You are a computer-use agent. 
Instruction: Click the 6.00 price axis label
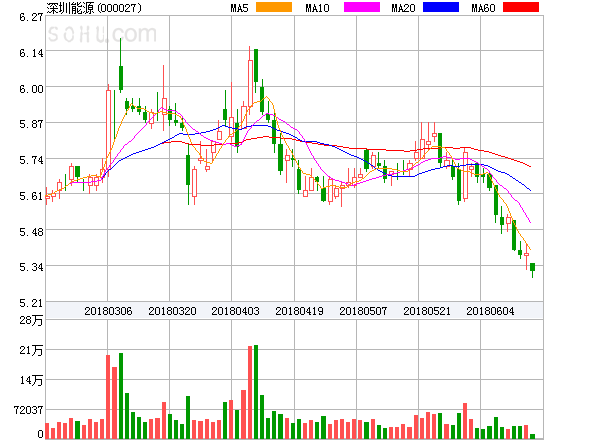(31, 89)
